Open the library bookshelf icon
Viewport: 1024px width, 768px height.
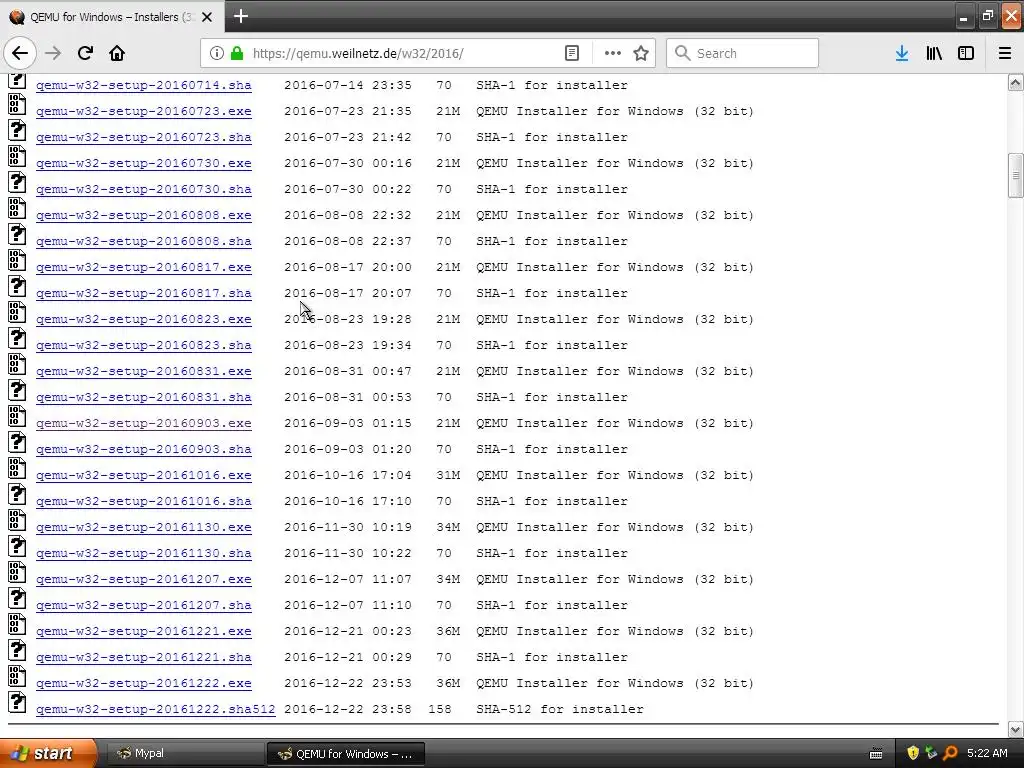click(934, 53)
